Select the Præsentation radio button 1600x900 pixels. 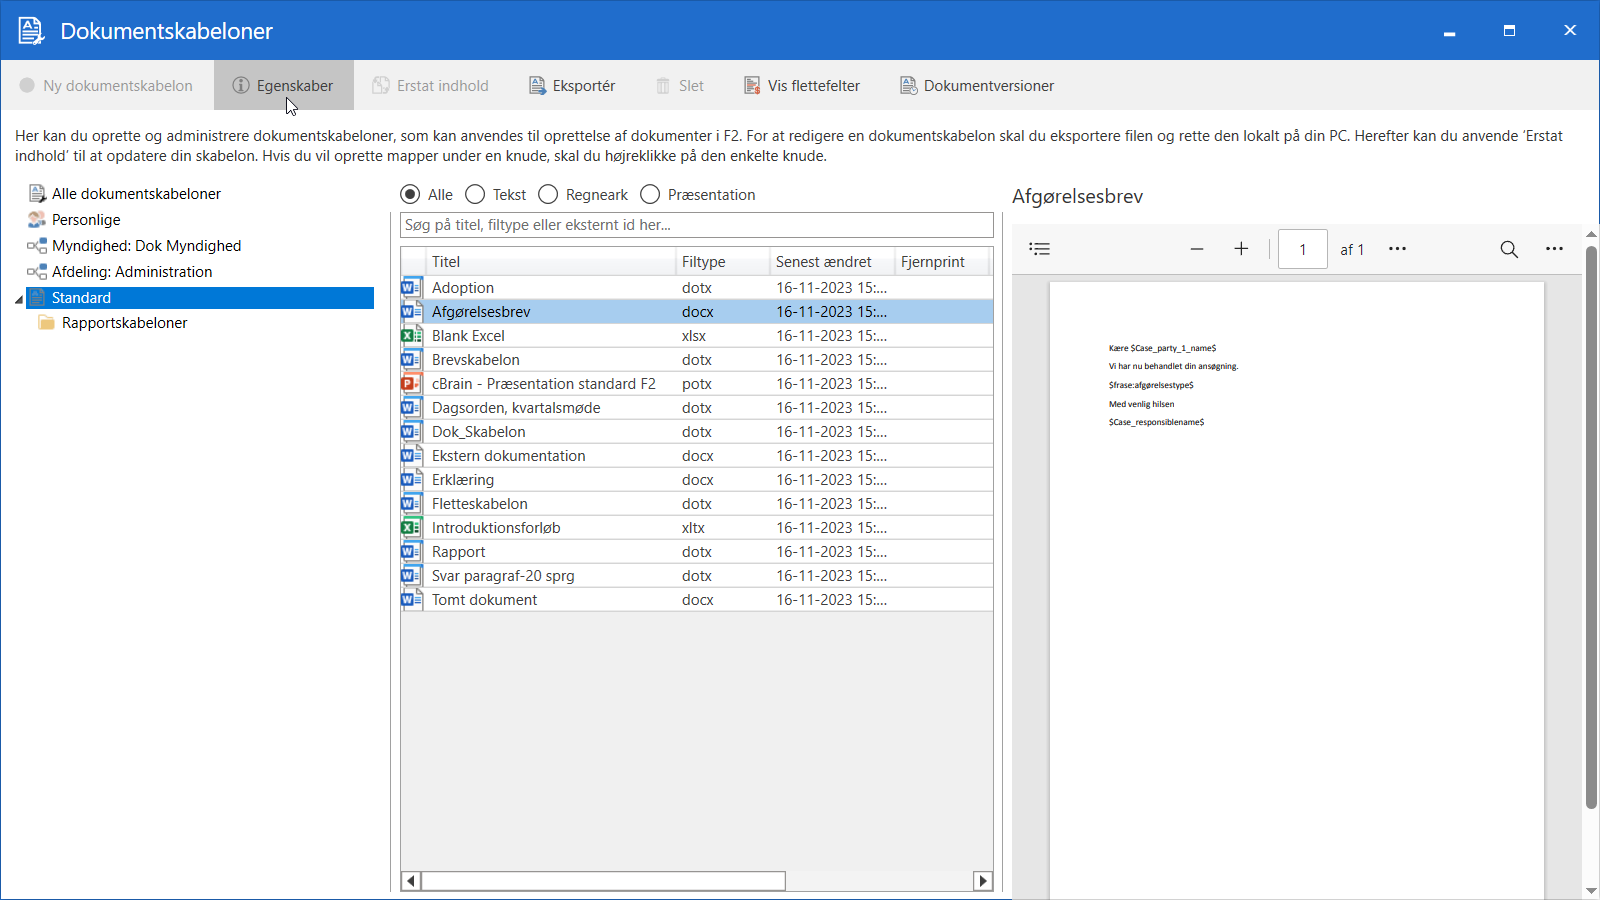point(650,194)
